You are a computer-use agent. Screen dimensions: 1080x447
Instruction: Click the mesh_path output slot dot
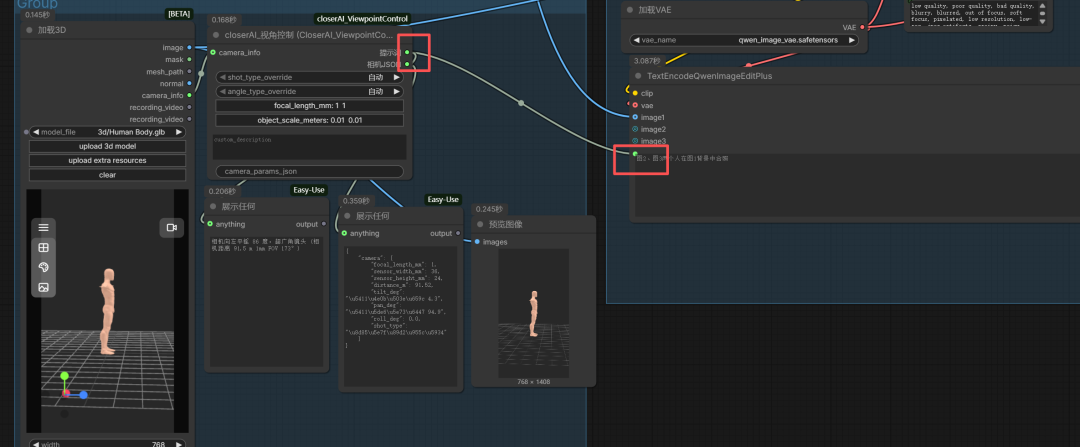click(189, 72)
